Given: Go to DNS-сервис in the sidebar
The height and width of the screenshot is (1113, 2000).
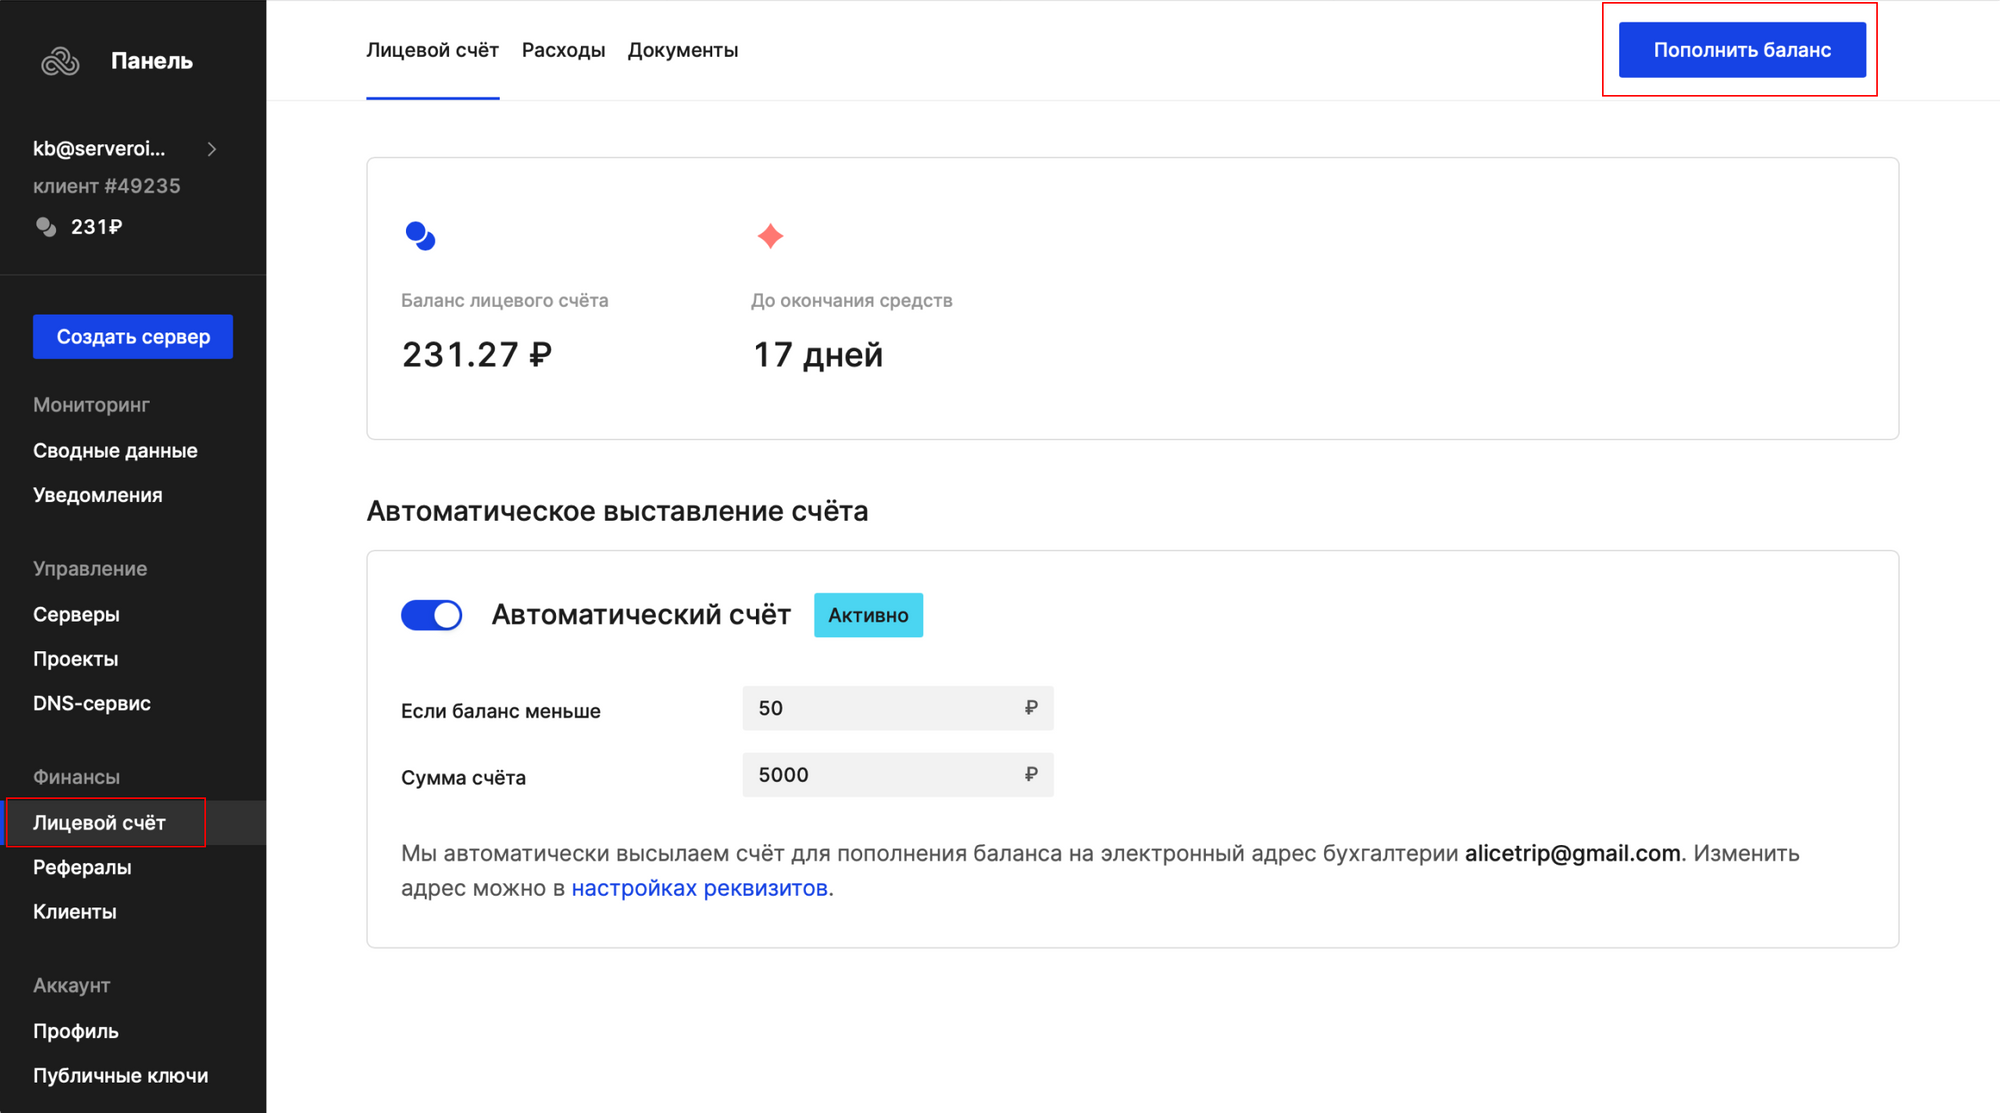Looking at the screenshot, I should coord(92,703).
